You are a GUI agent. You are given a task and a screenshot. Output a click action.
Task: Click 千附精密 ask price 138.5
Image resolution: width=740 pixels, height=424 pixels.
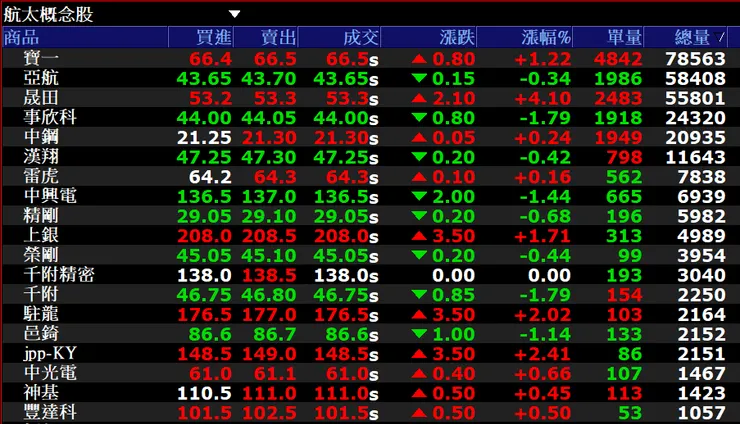click(269, 275)
